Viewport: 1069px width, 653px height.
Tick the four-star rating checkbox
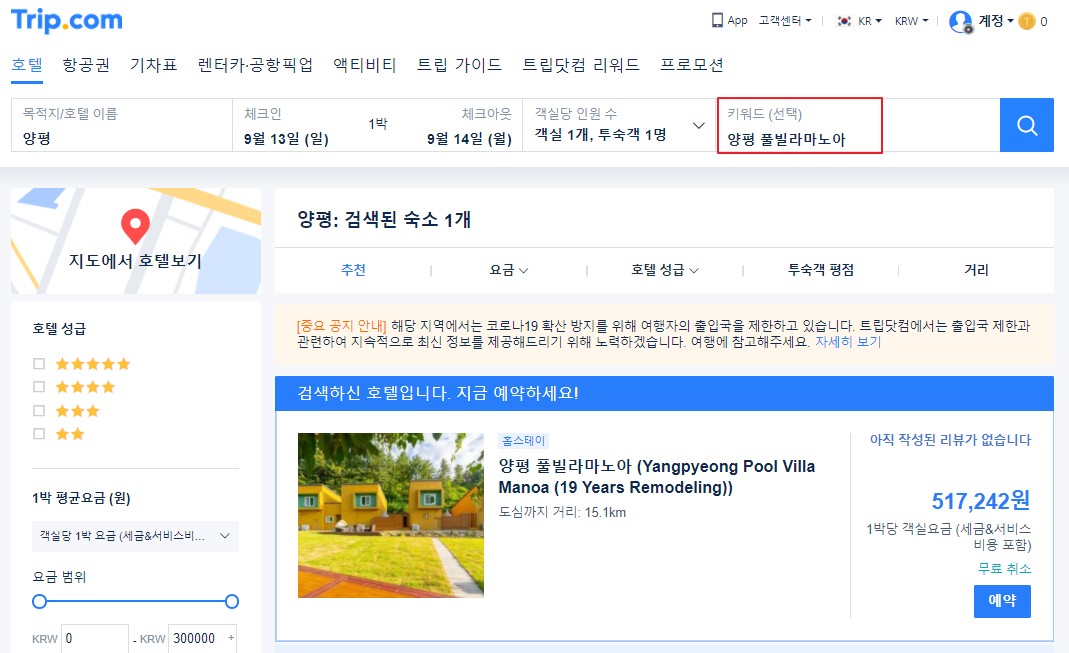pos(39,387)
